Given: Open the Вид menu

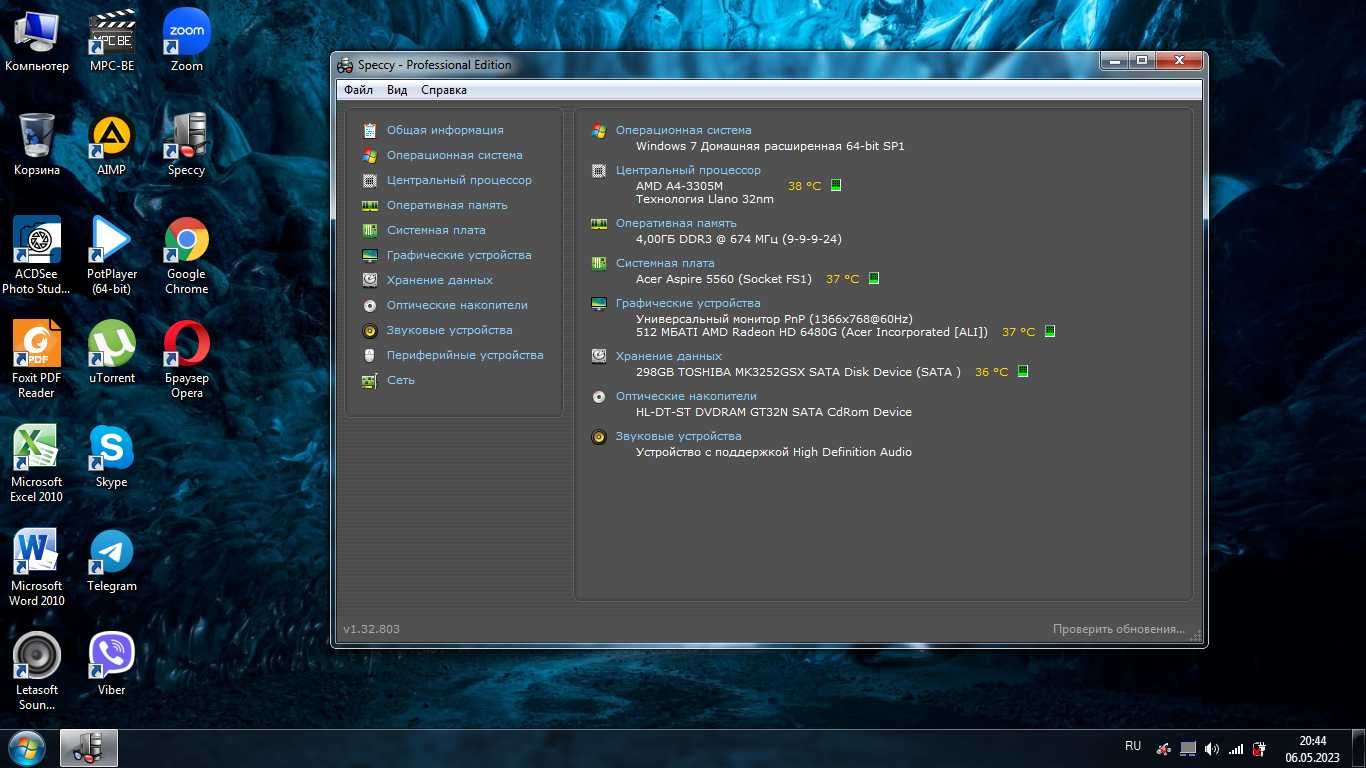Looking at the screenshot, I should coord(397,90).
